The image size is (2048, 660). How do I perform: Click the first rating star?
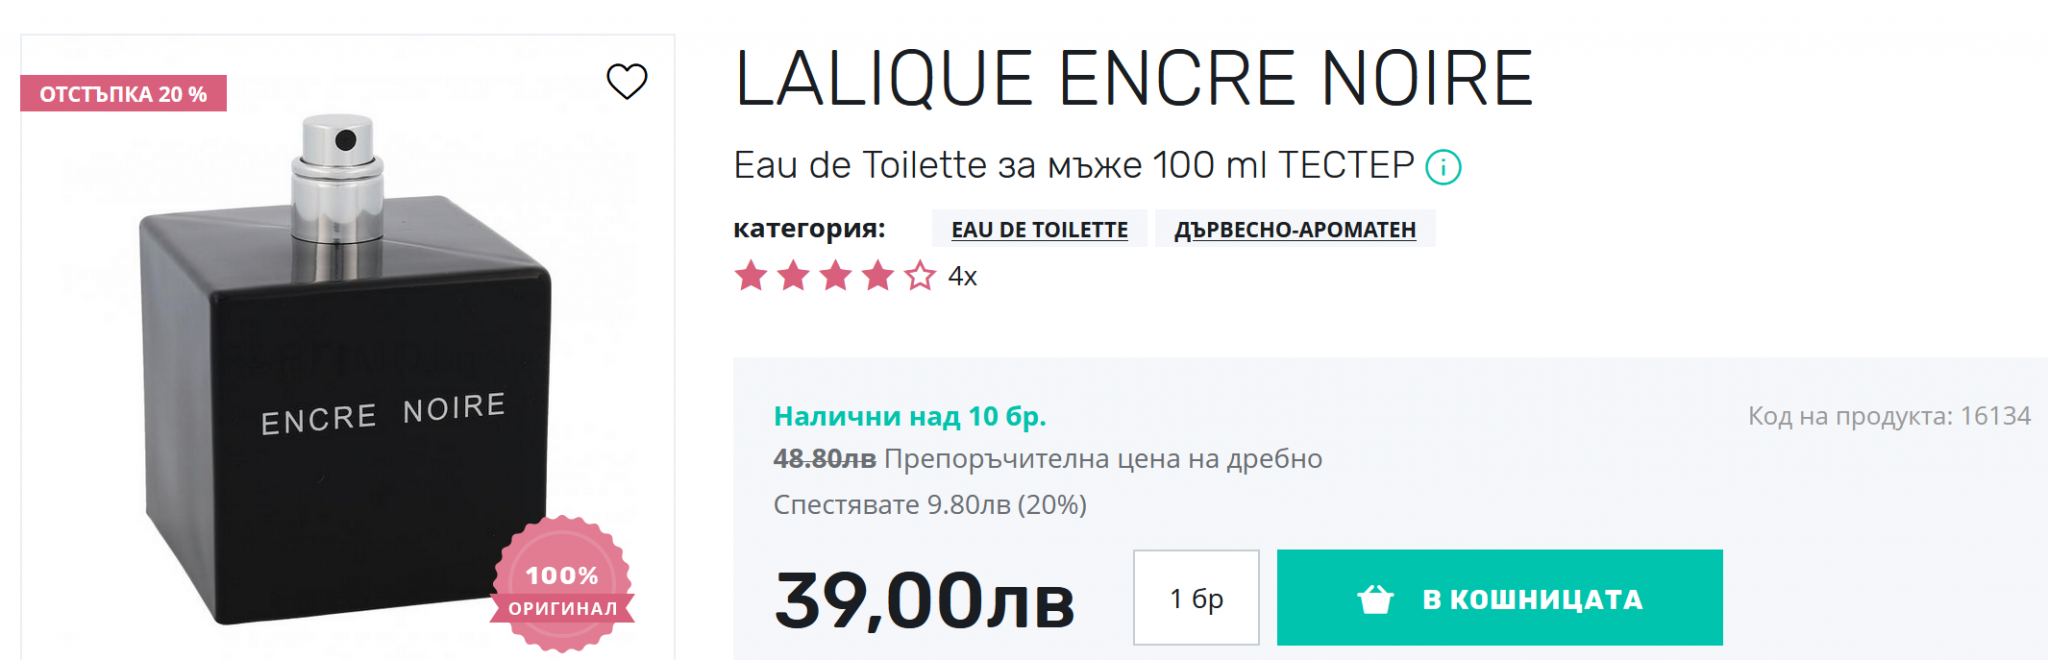(751, 276)
